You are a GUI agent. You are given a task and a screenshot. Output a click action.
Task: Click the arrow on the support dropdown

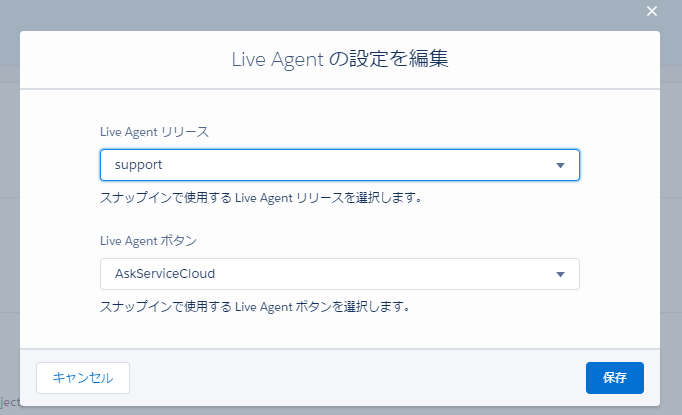point(560,165)
